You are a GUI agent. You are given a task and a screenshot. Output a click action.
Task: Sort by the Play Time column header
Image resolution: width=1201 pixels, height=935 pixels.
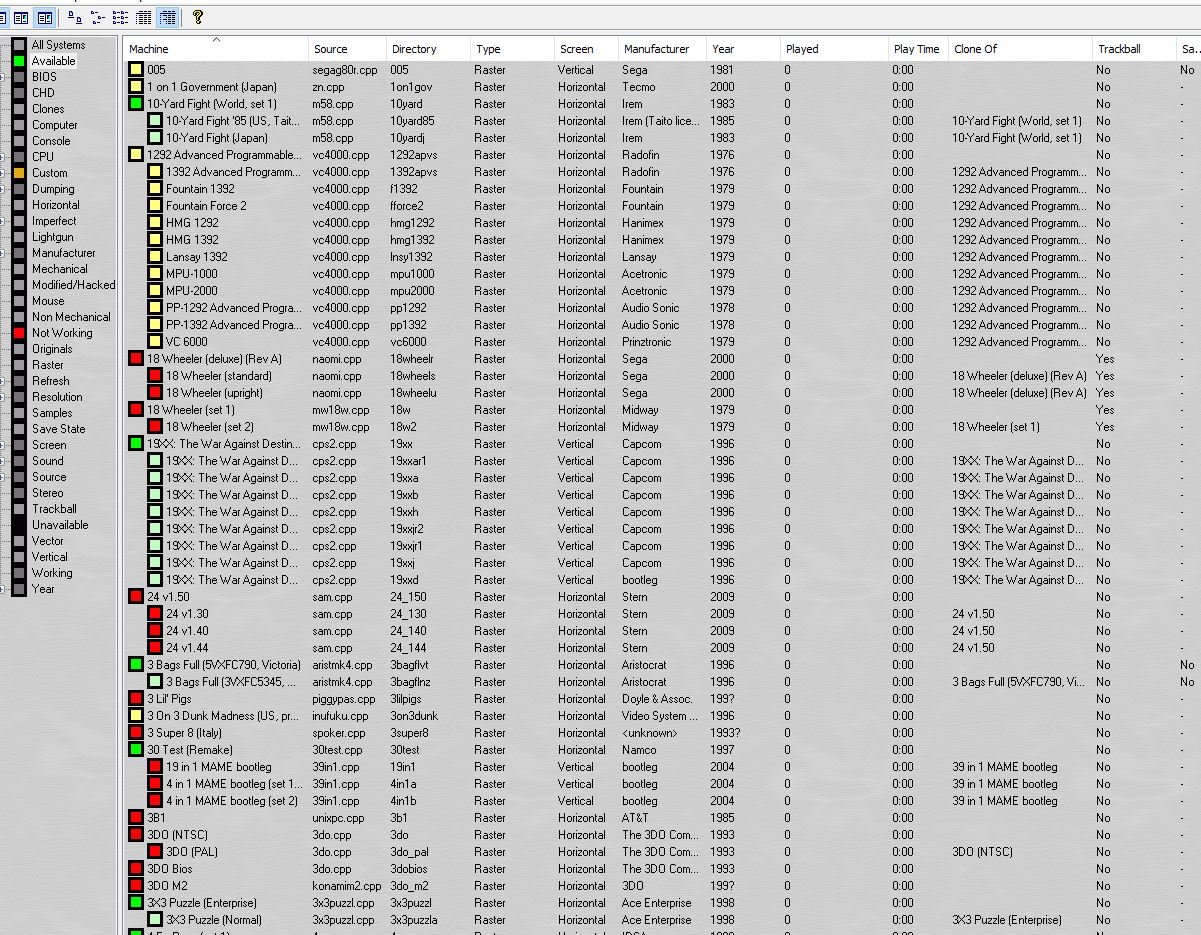(918, 49)
